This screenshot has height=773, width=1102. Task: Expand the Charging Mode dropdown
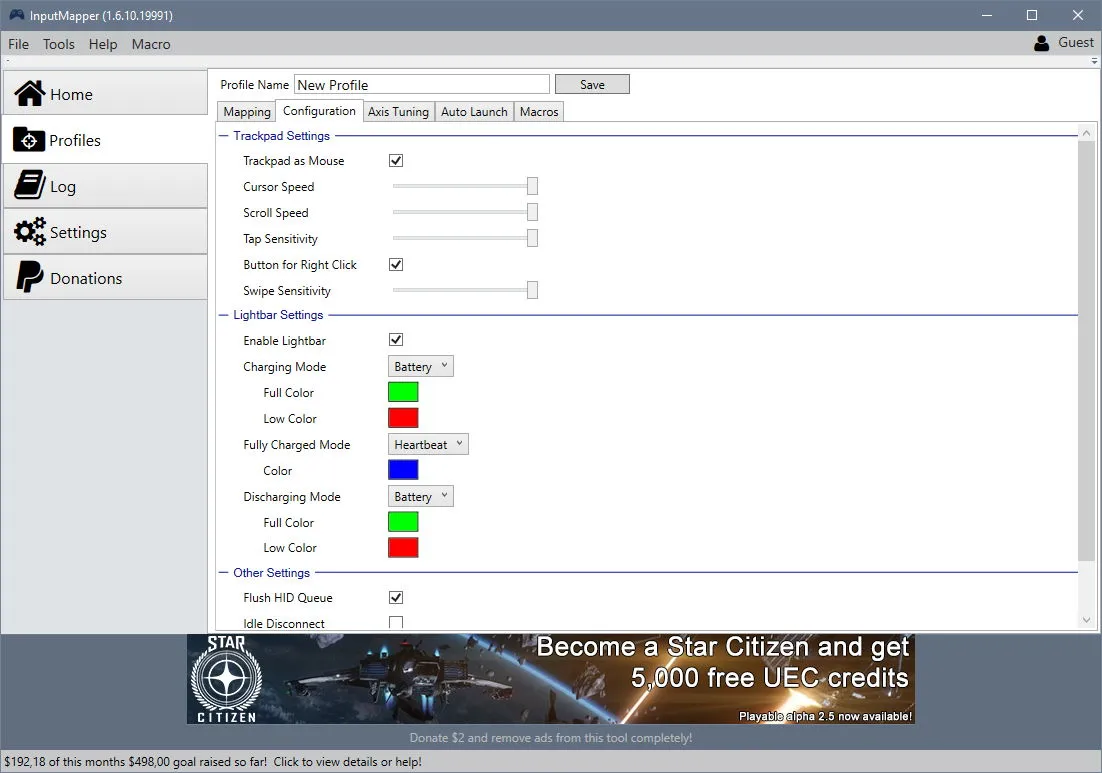click(420, 366)
